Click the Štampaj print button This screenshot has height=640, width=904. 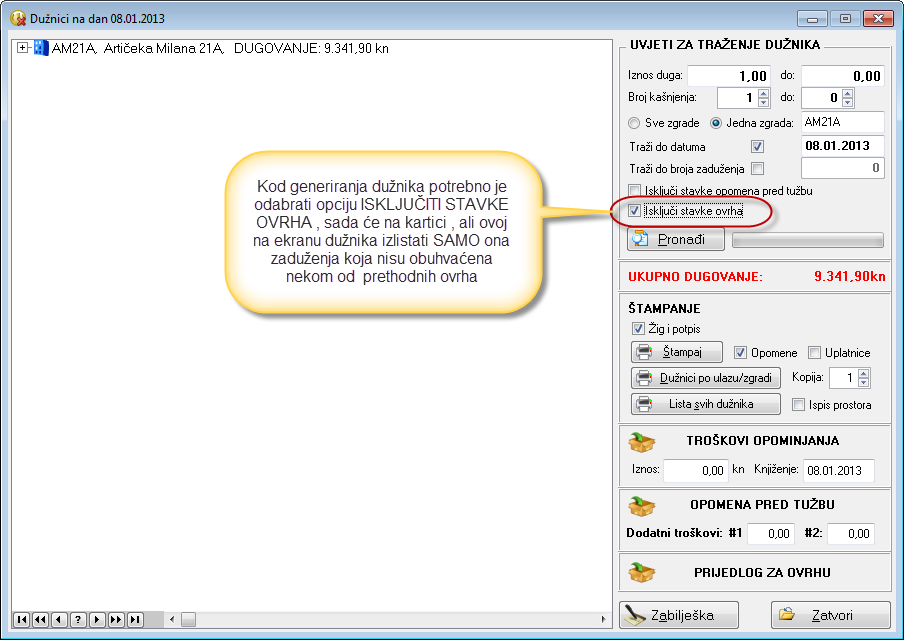677,352
